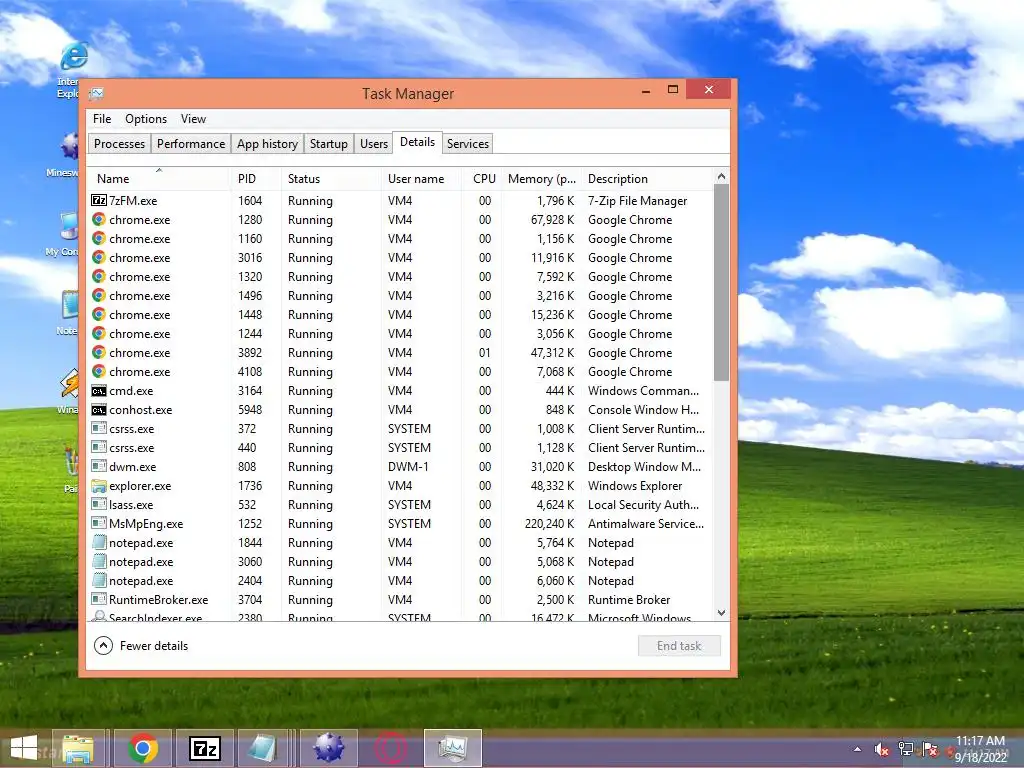This screenshot has width=1024, height=768.
Task: Switch to the App history tab
Action: point(267,144)
